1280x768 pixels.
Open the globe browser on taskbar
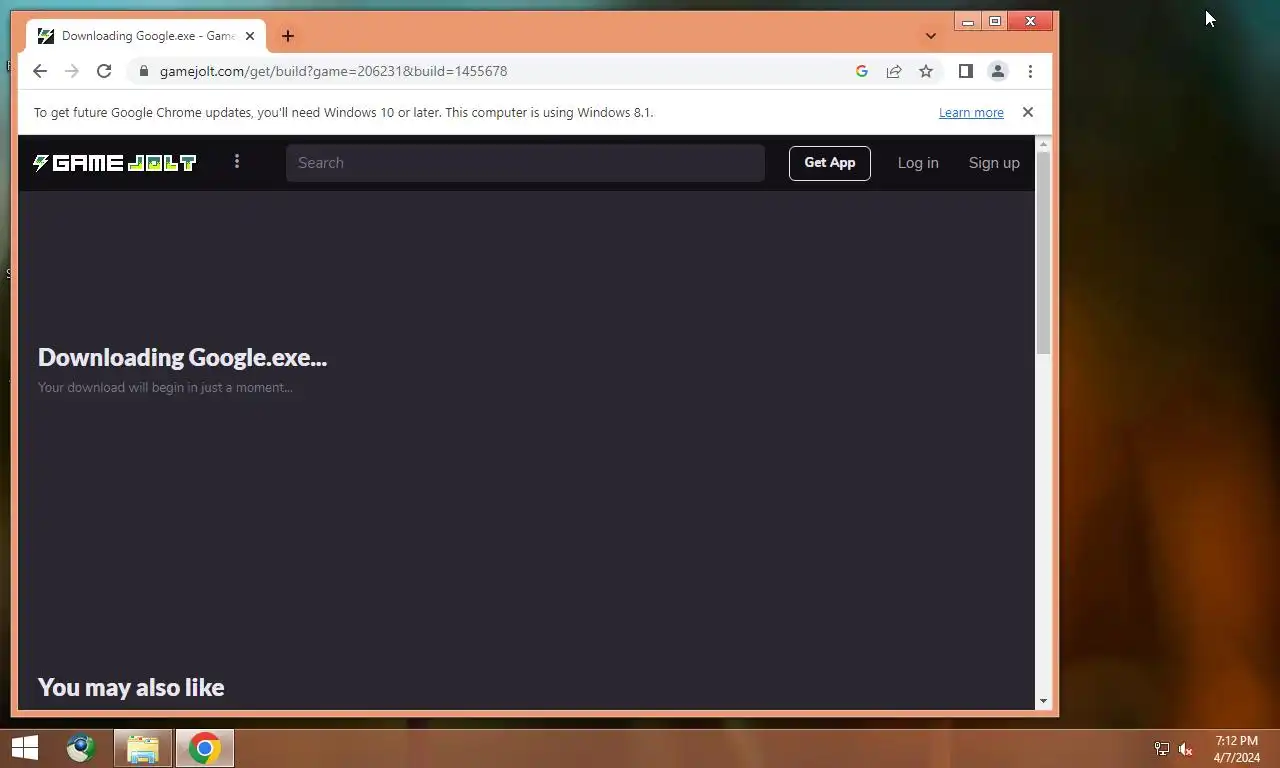tap(81, 748)
